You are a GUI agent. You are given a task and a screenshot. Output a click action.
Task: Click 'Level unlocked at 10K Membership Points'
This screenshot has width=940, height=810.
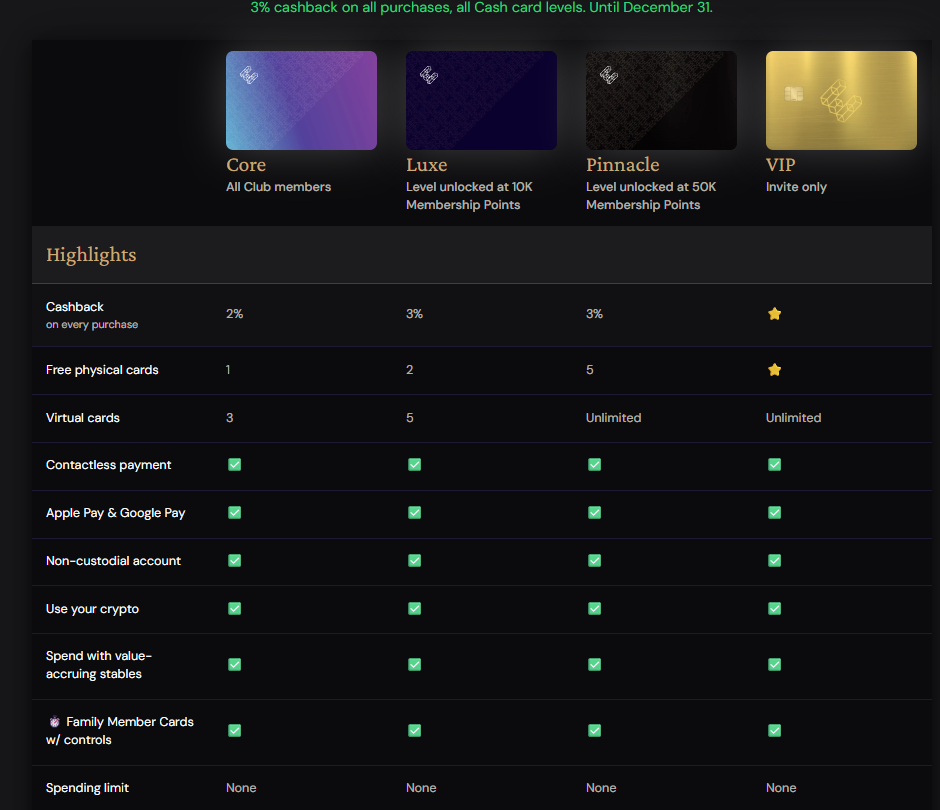pyautogui.click(x=469, y=196)
